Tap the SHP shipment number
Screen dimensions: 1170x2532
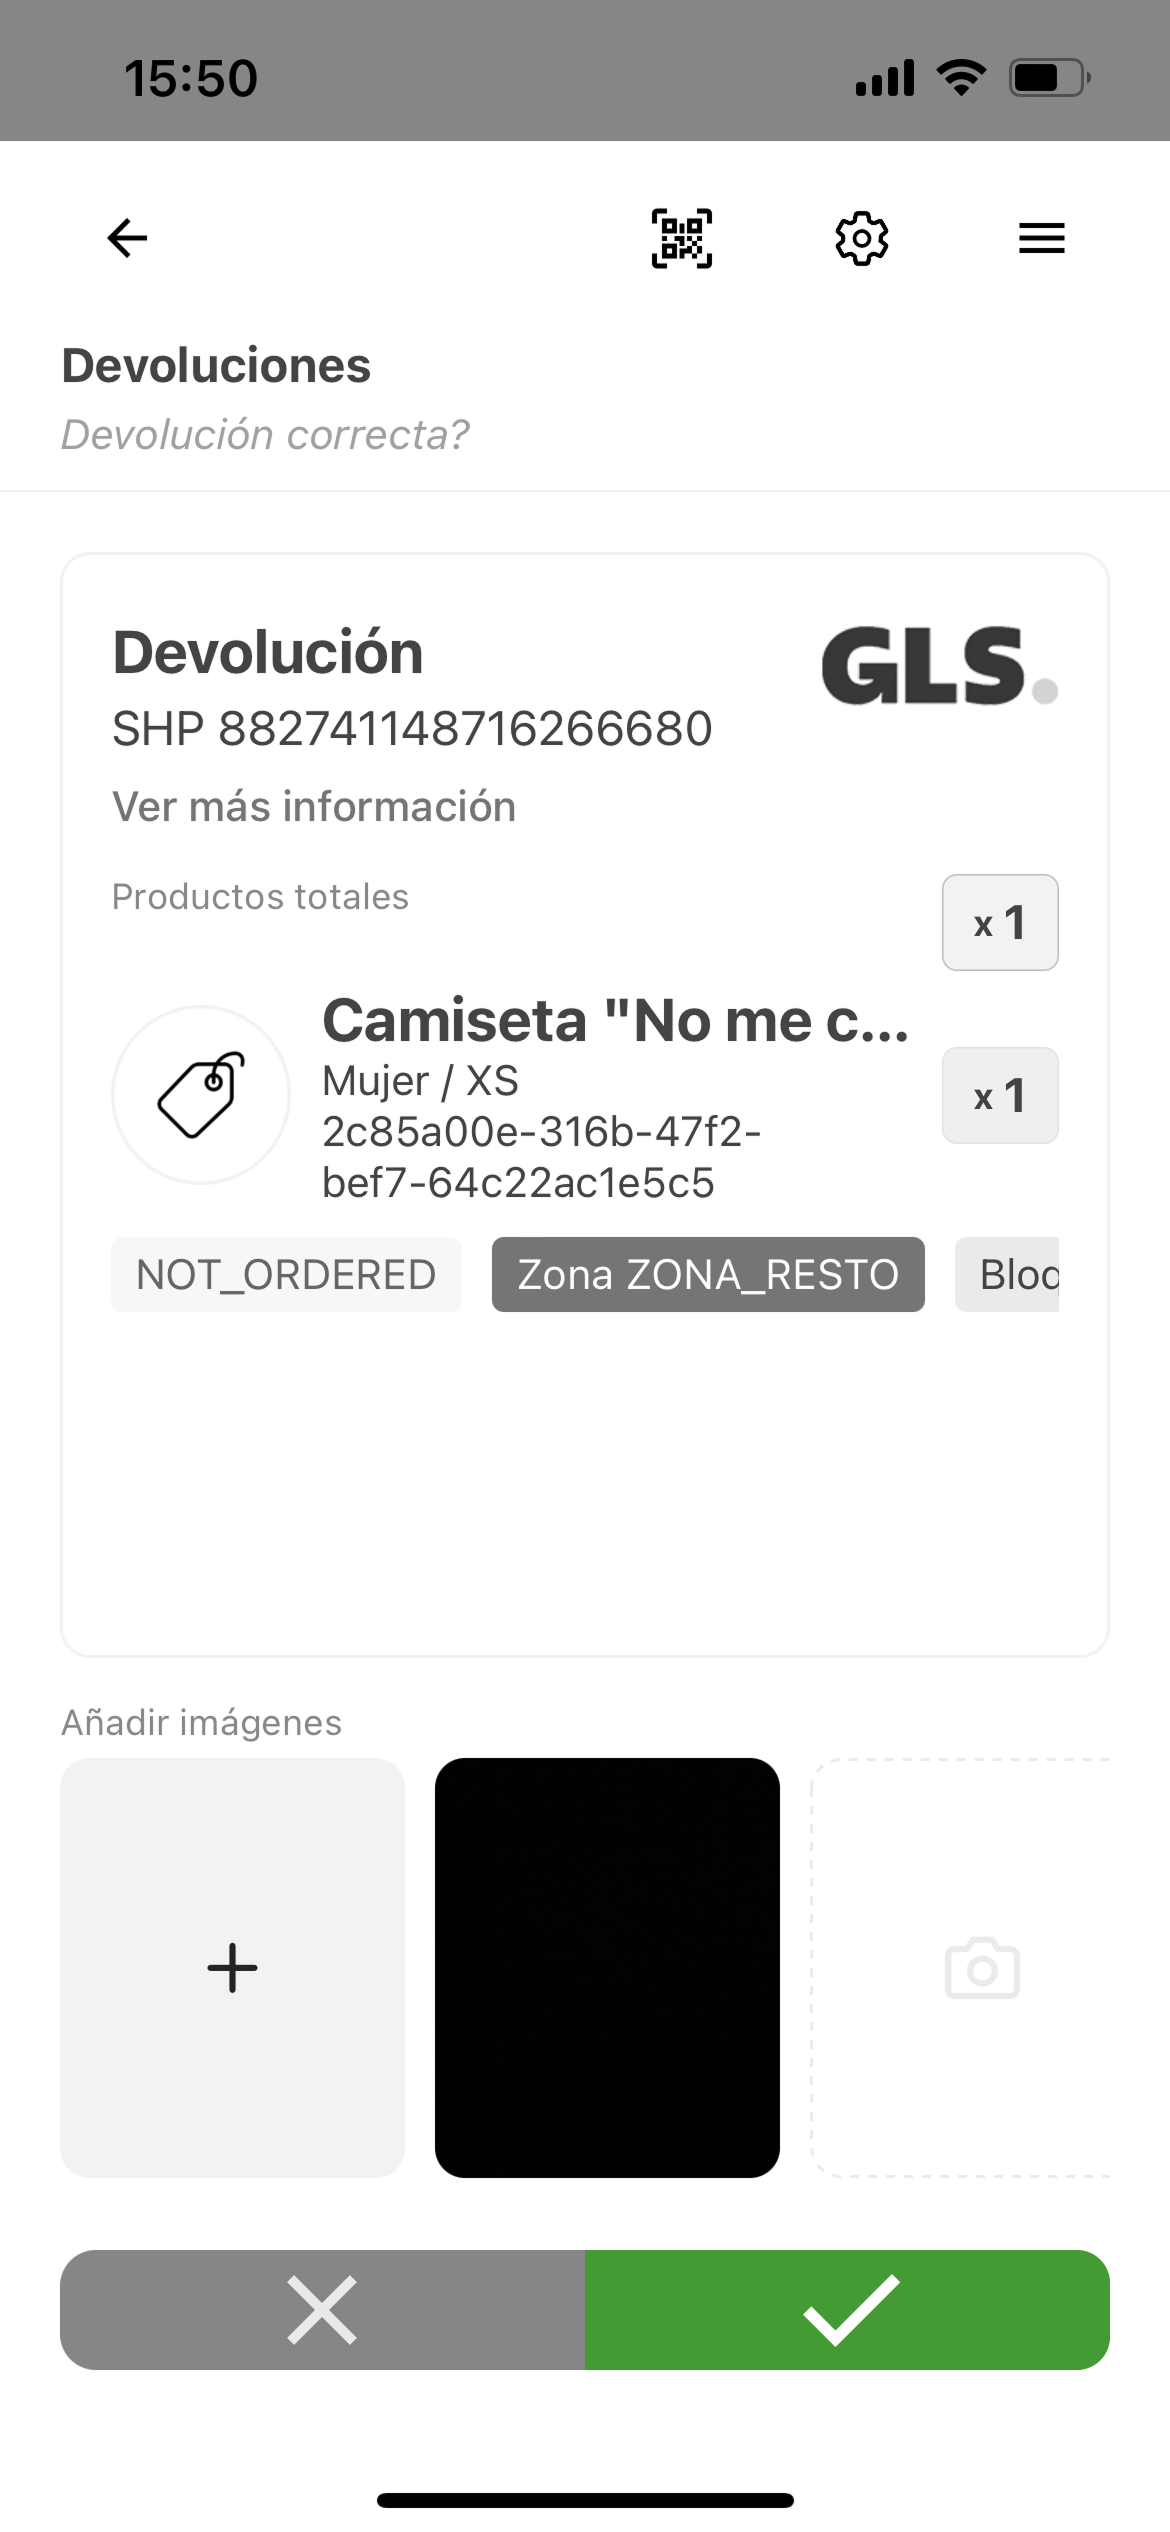coord(412,728)
